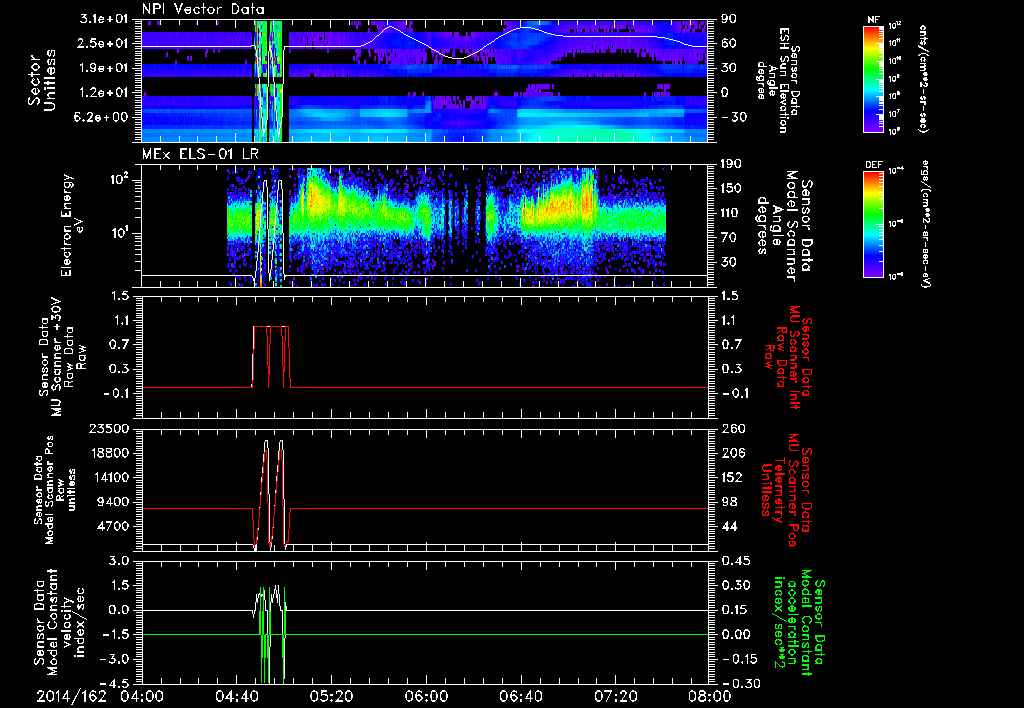The width and height of the screenshot is (1024, 708).
Task: Click the 14100 scanner position tick value
Action: click(x=108, y=477)
